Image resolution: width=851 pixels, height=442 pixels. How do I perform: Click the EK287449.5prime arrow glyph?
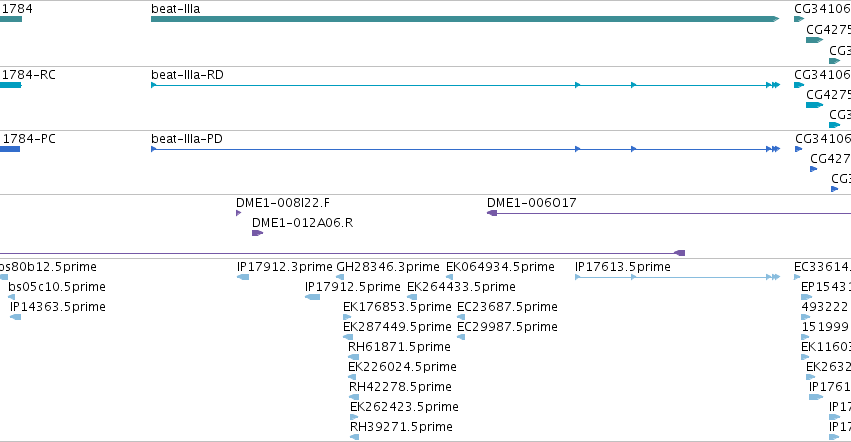tap(348, 337)
